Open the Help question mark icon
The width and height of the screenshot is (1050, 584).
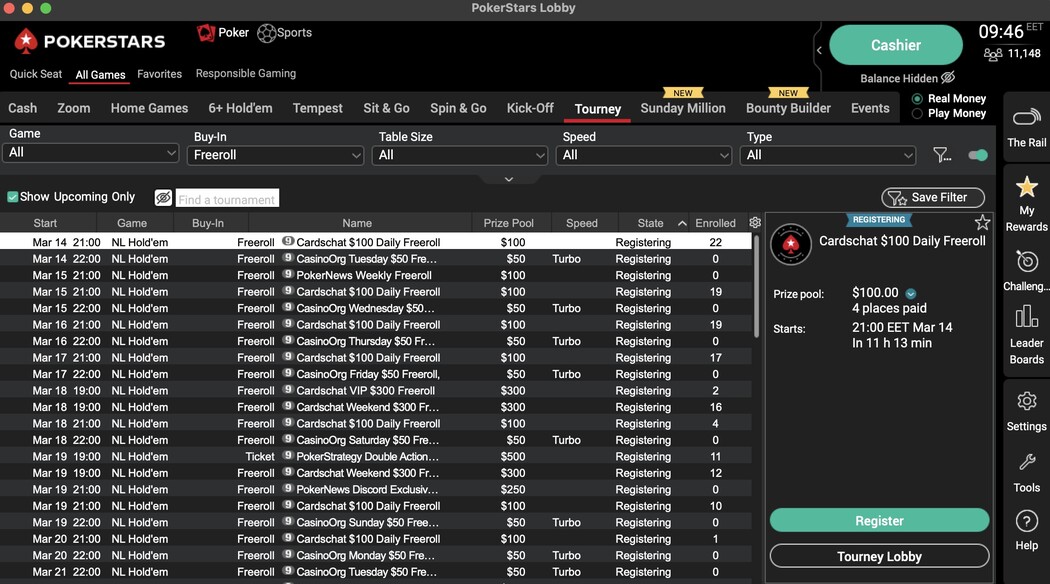point(1026,521)
